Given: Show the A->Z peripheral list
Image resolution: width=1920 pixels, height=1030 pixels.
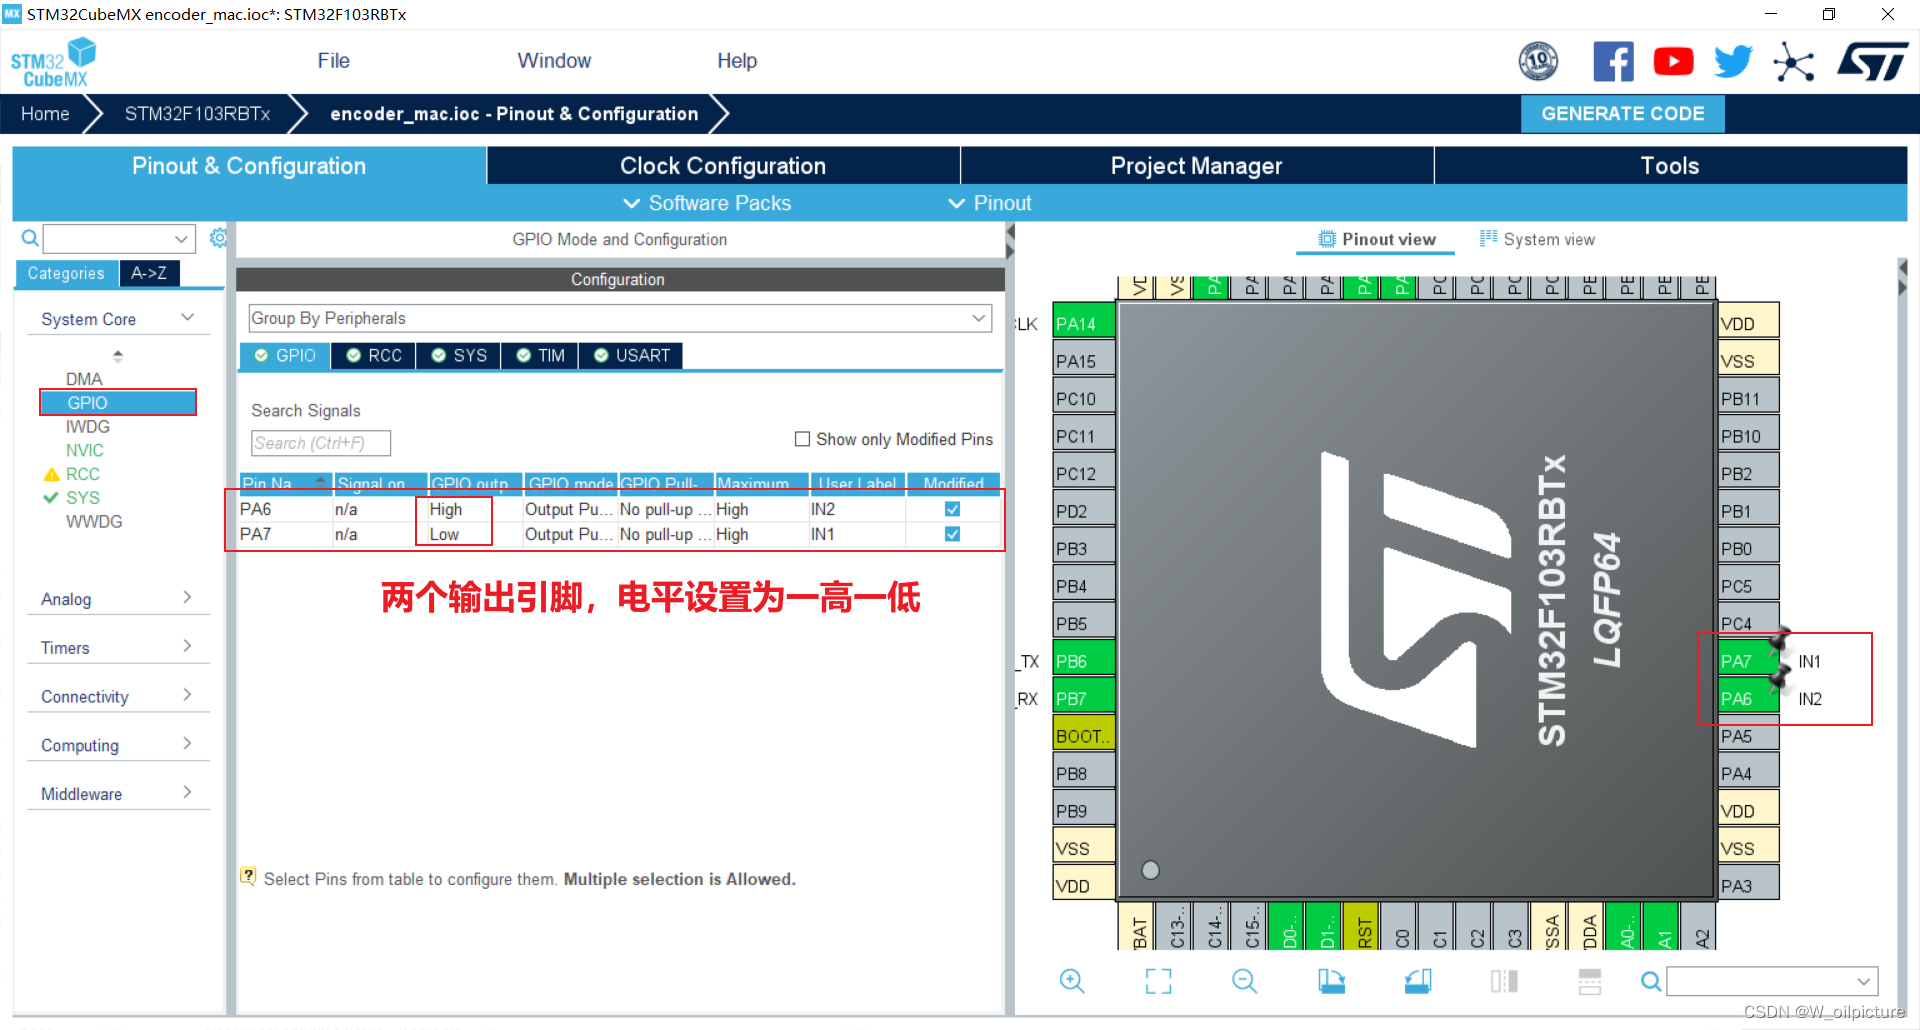Looking at the screenshot, I should 149,273.
